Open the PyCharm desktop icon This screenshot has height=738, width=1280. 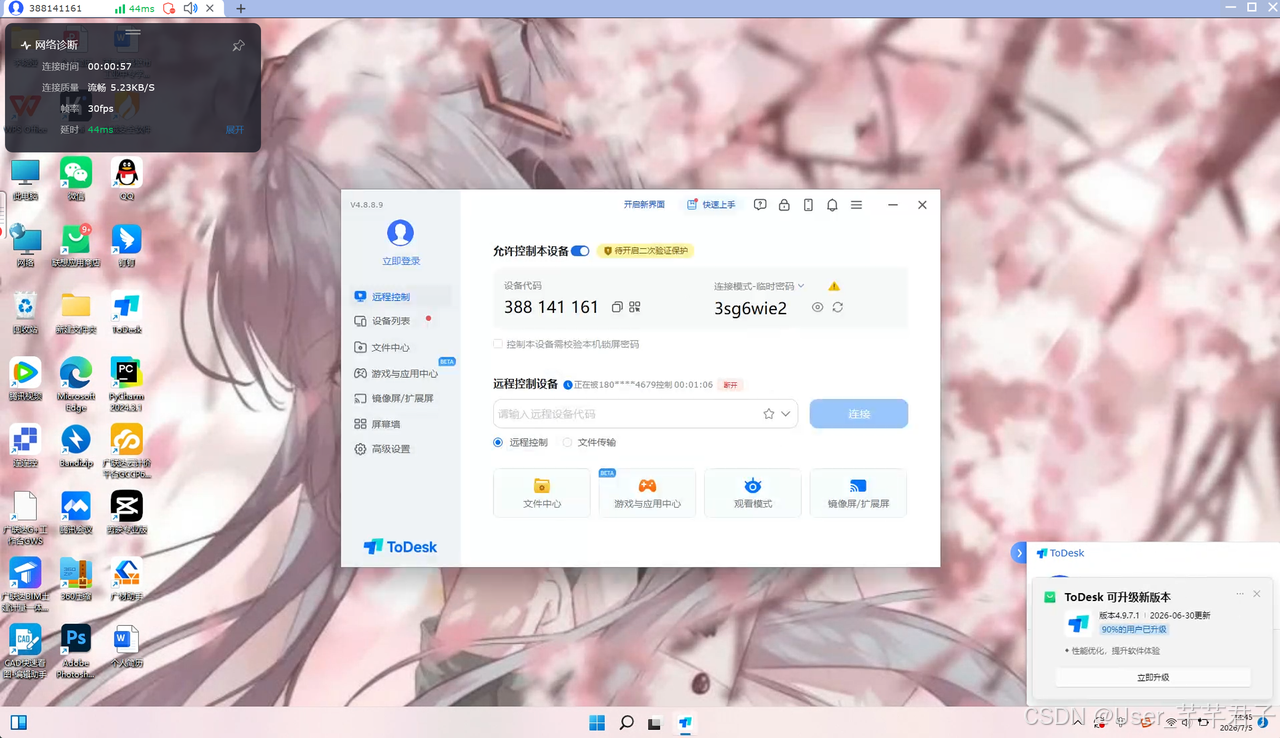[127, 383]
